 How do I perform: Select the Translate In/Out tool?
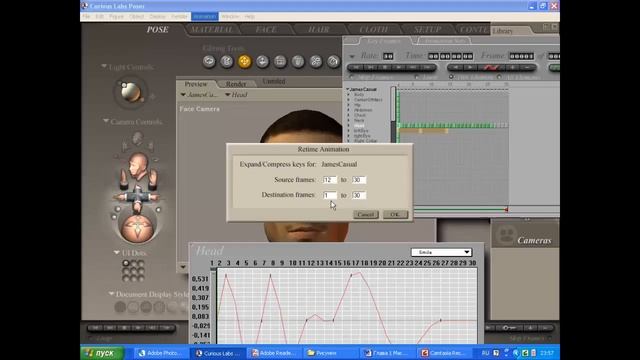[x=262, y=61]
